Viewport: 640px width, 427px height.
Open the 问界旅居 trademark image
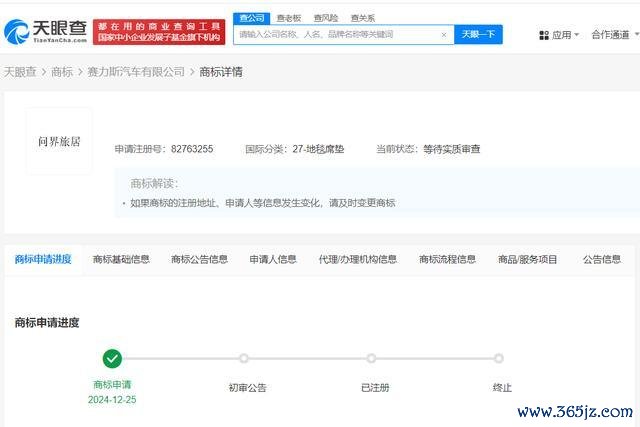pyautogui.click(x=59, y=141)
